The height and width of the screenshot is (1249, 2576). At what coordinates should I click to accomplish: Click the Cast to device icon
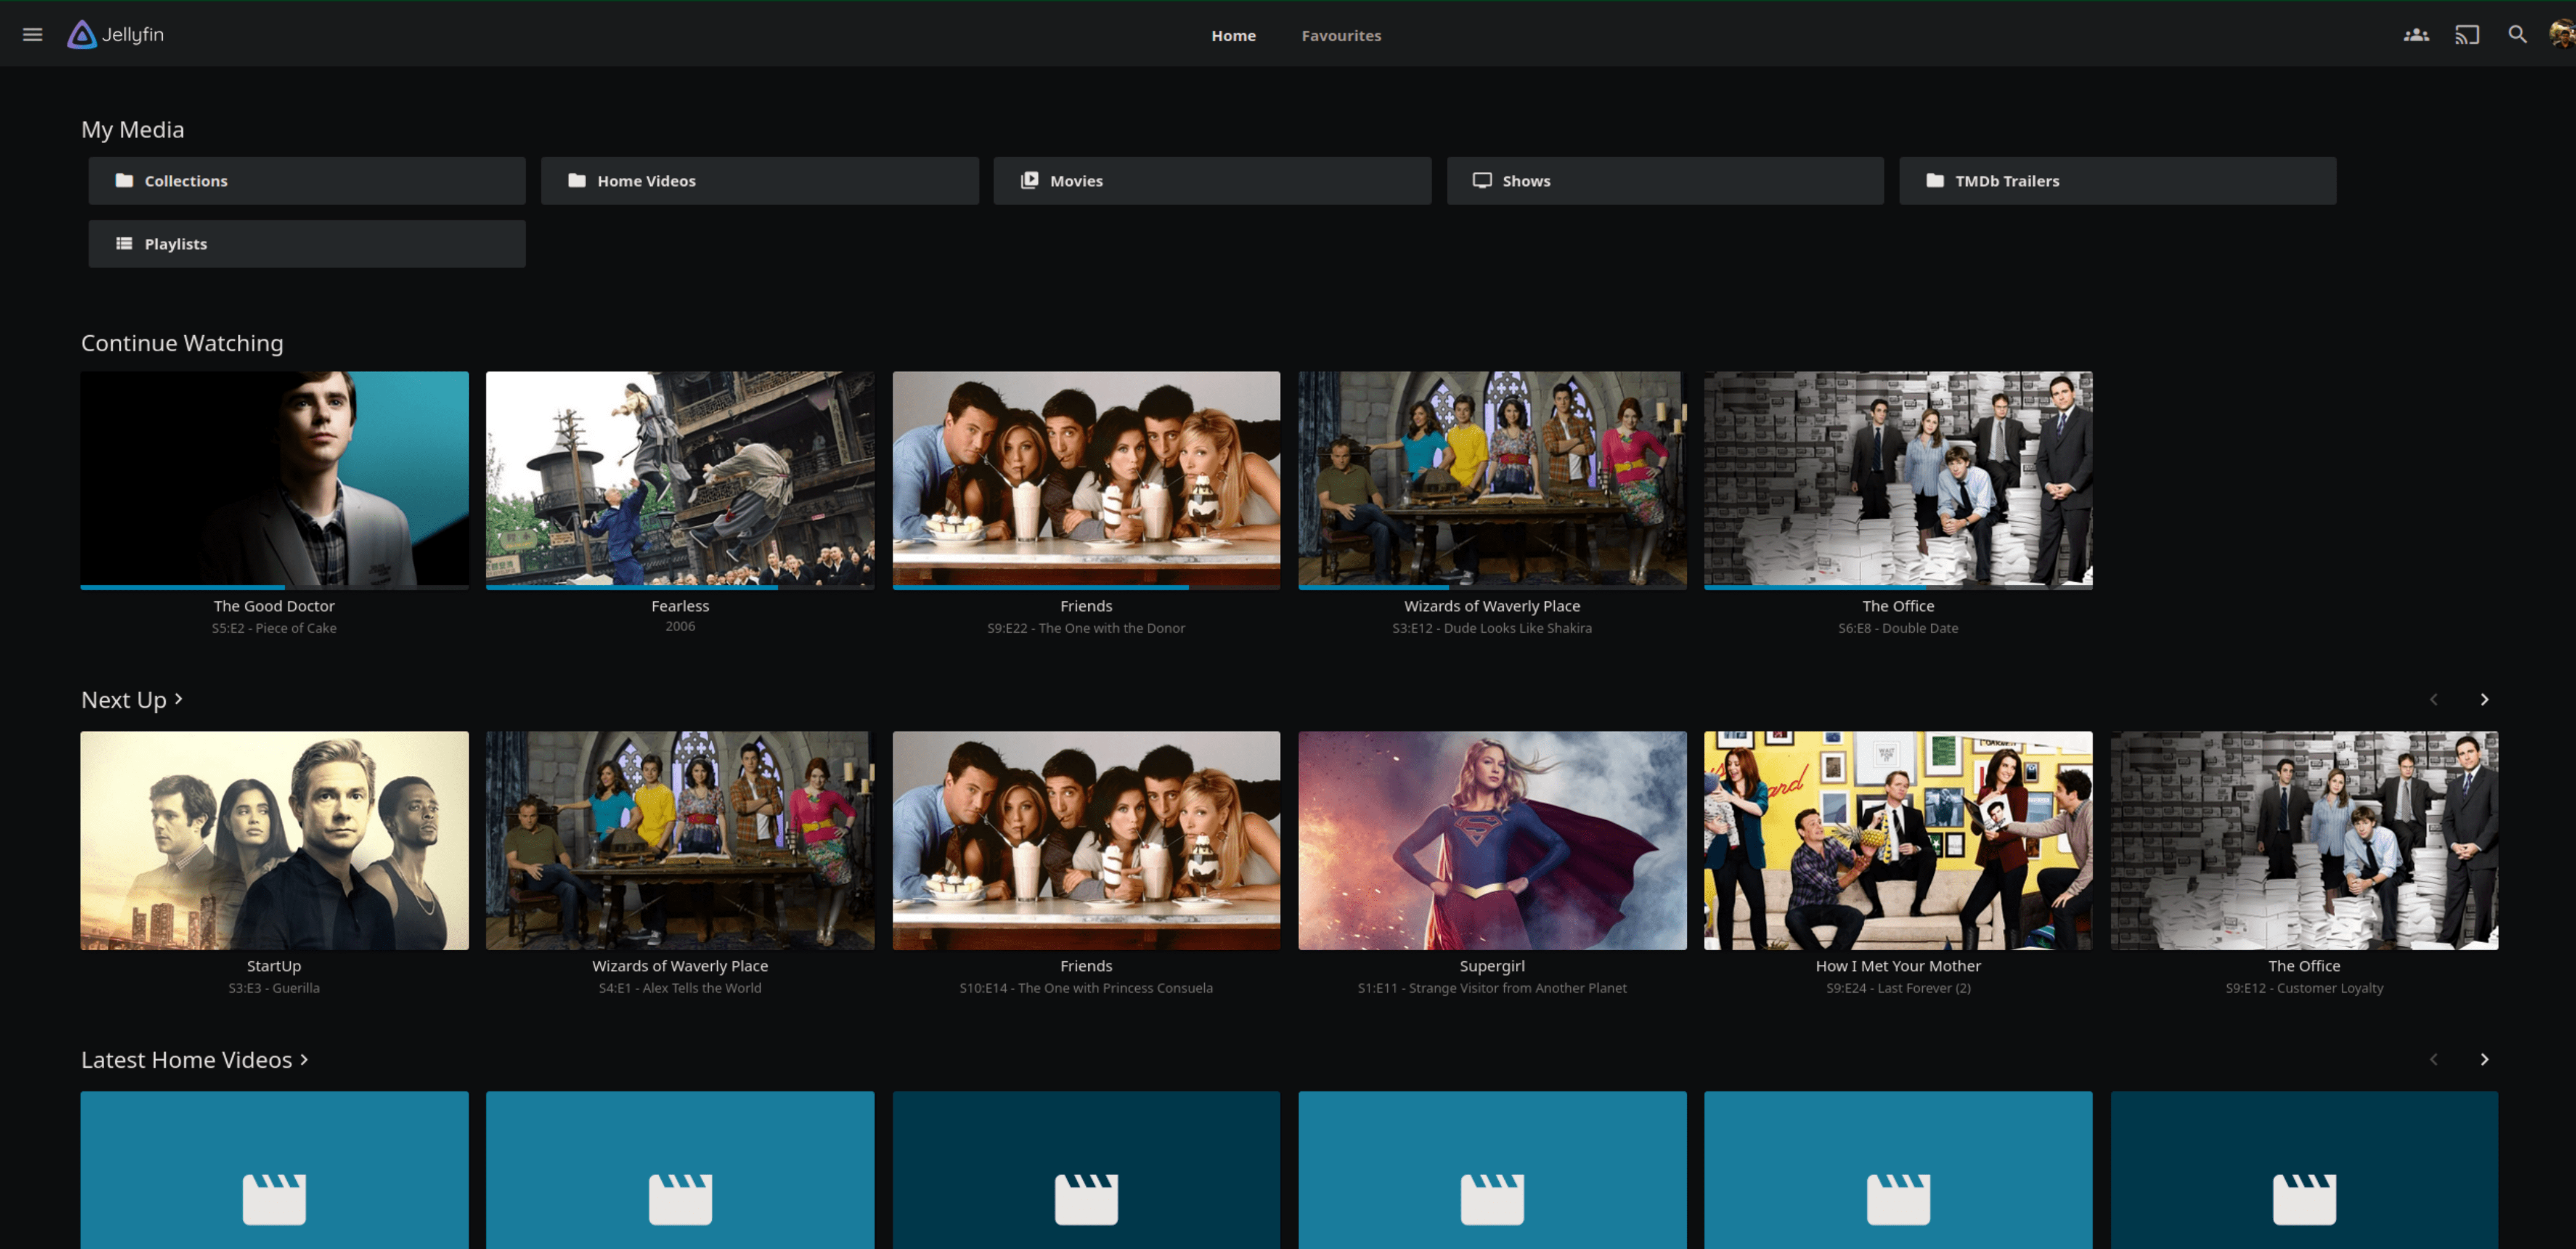click(2467, 35)
